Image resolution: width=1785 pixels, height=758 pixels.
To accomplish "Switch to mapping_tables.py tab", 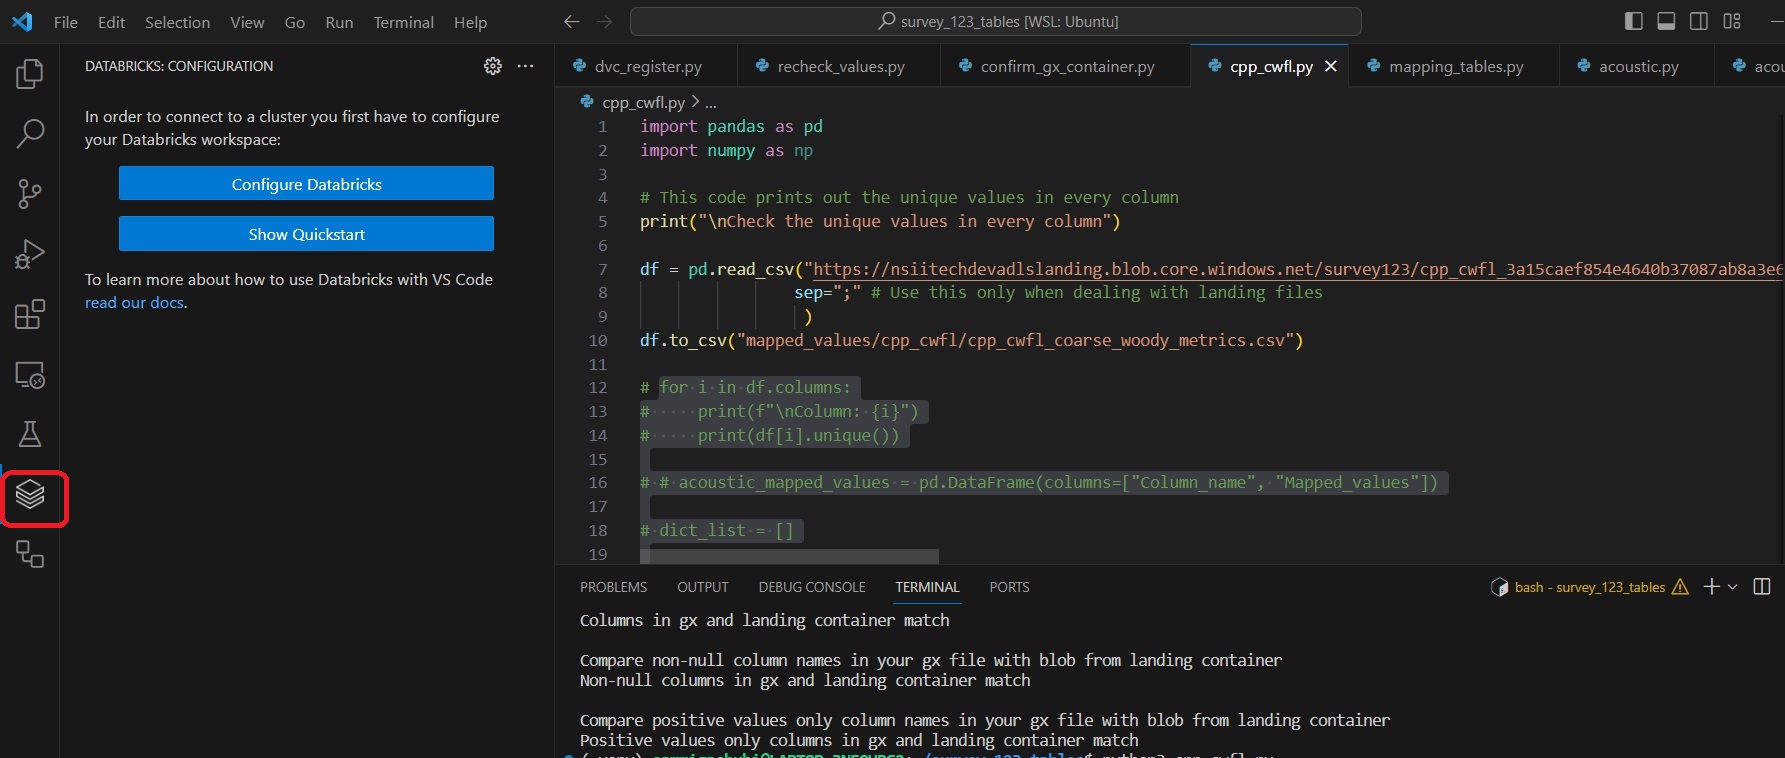I will (x=1455, y=66).
